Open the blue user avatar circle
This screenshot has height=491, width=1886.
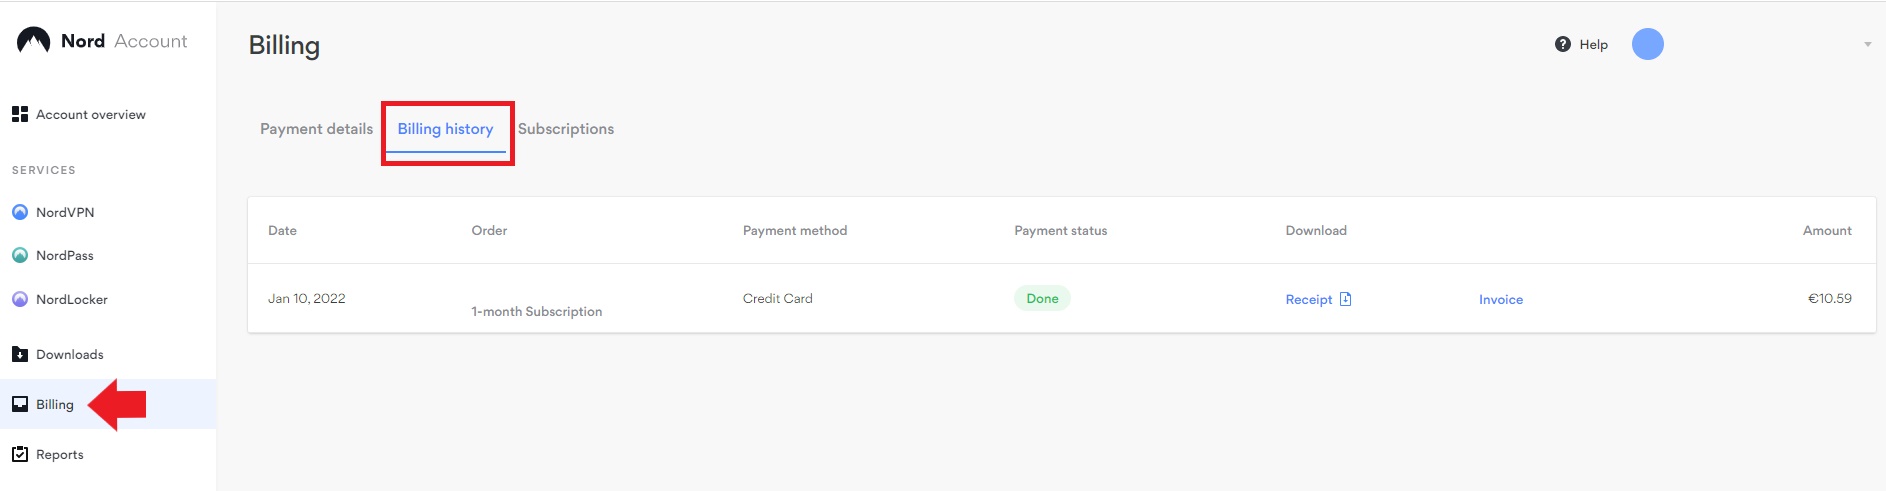coord(1648,44)
